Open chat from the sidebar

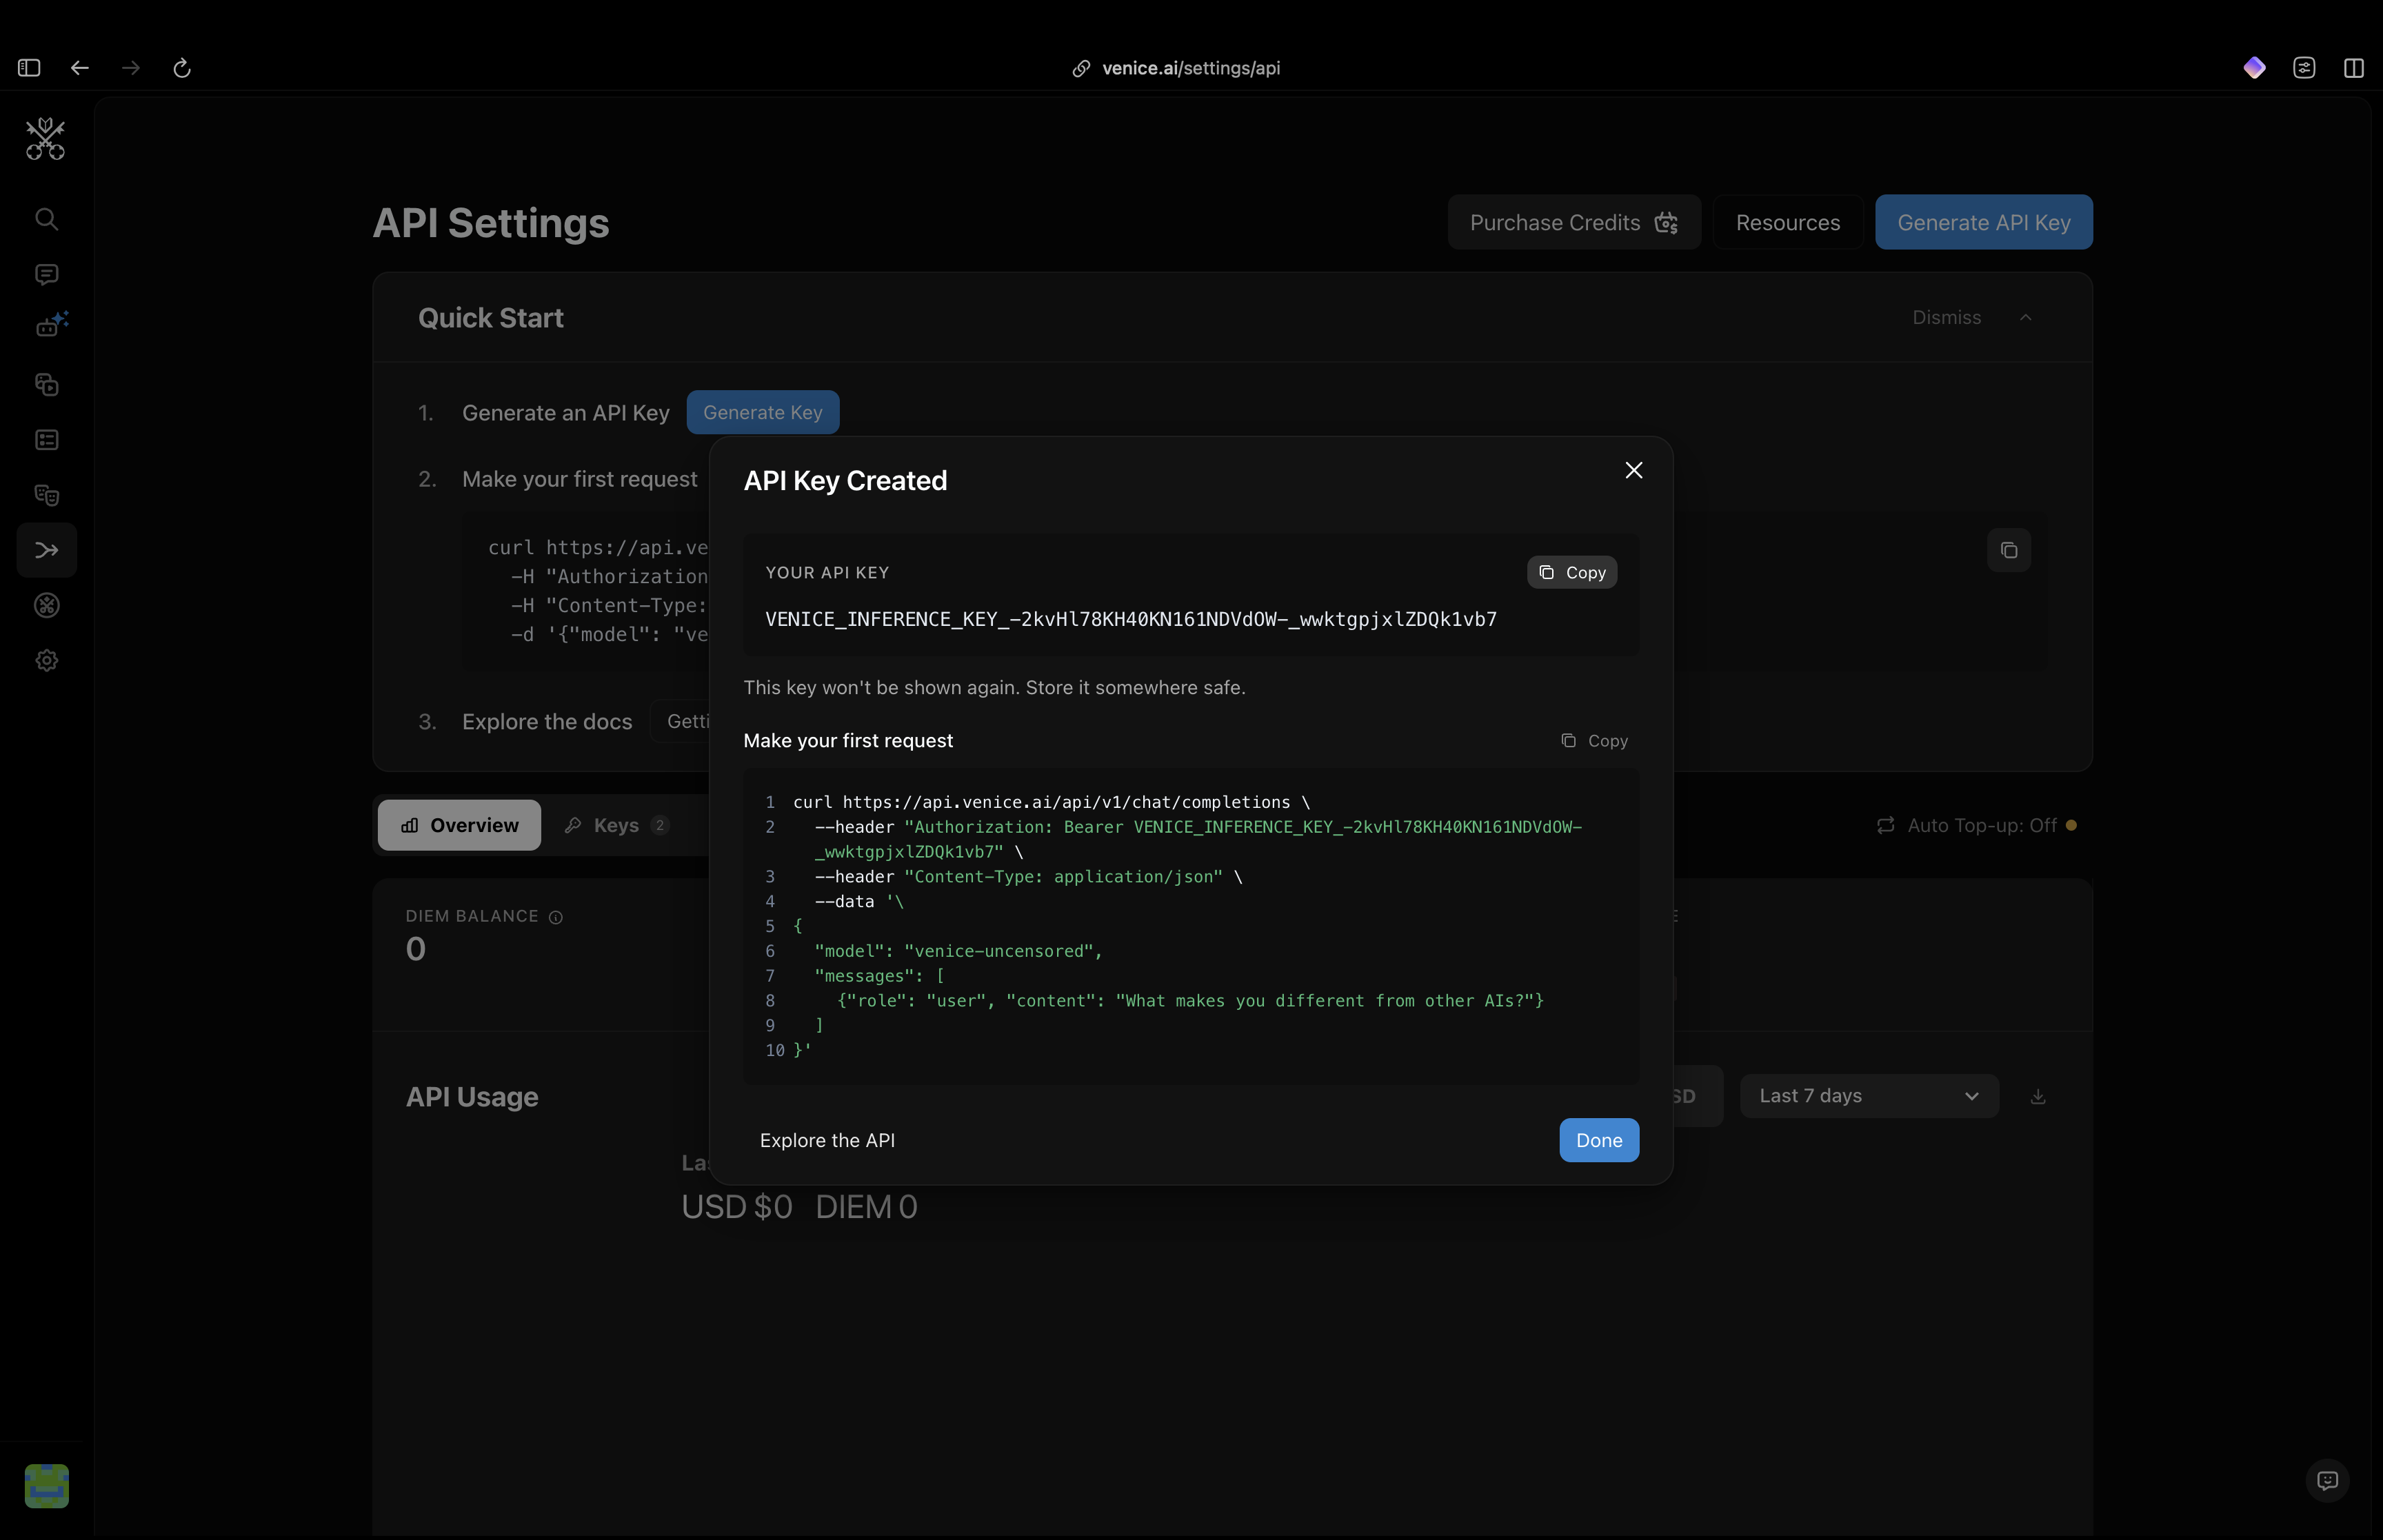46,274
